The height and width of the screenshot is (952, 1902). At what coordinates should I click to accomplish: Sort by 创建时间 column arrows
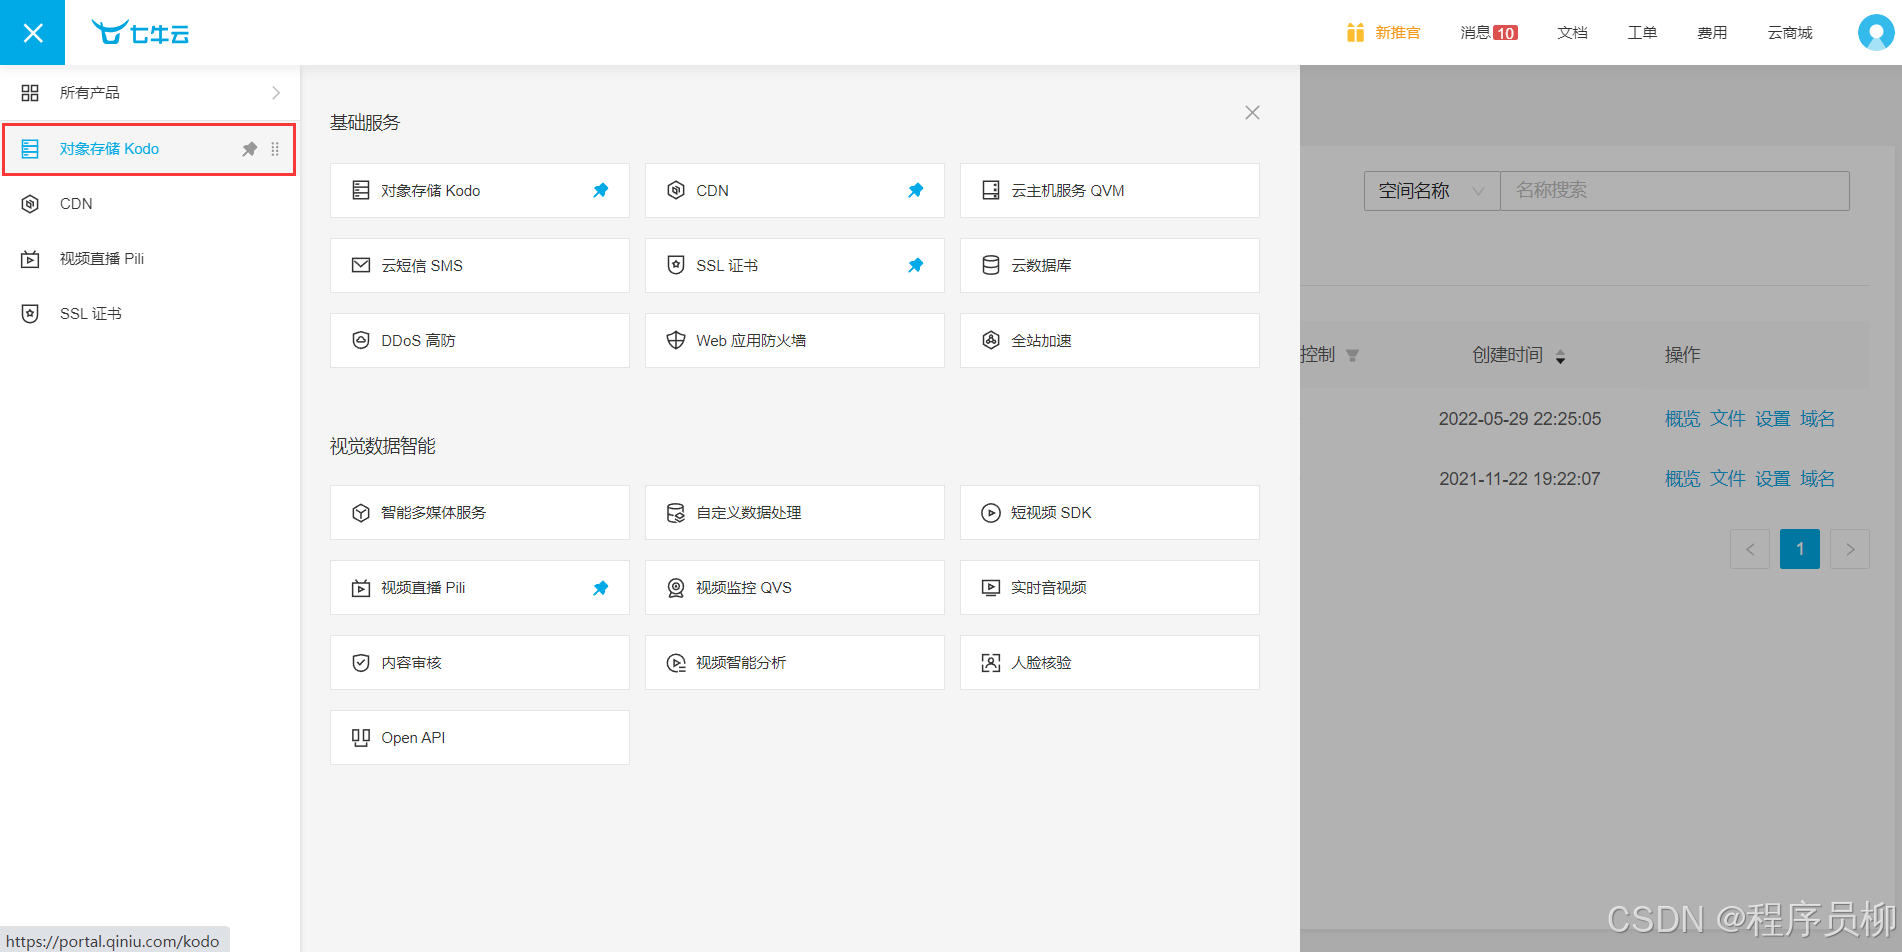[x=1560, y=356]
